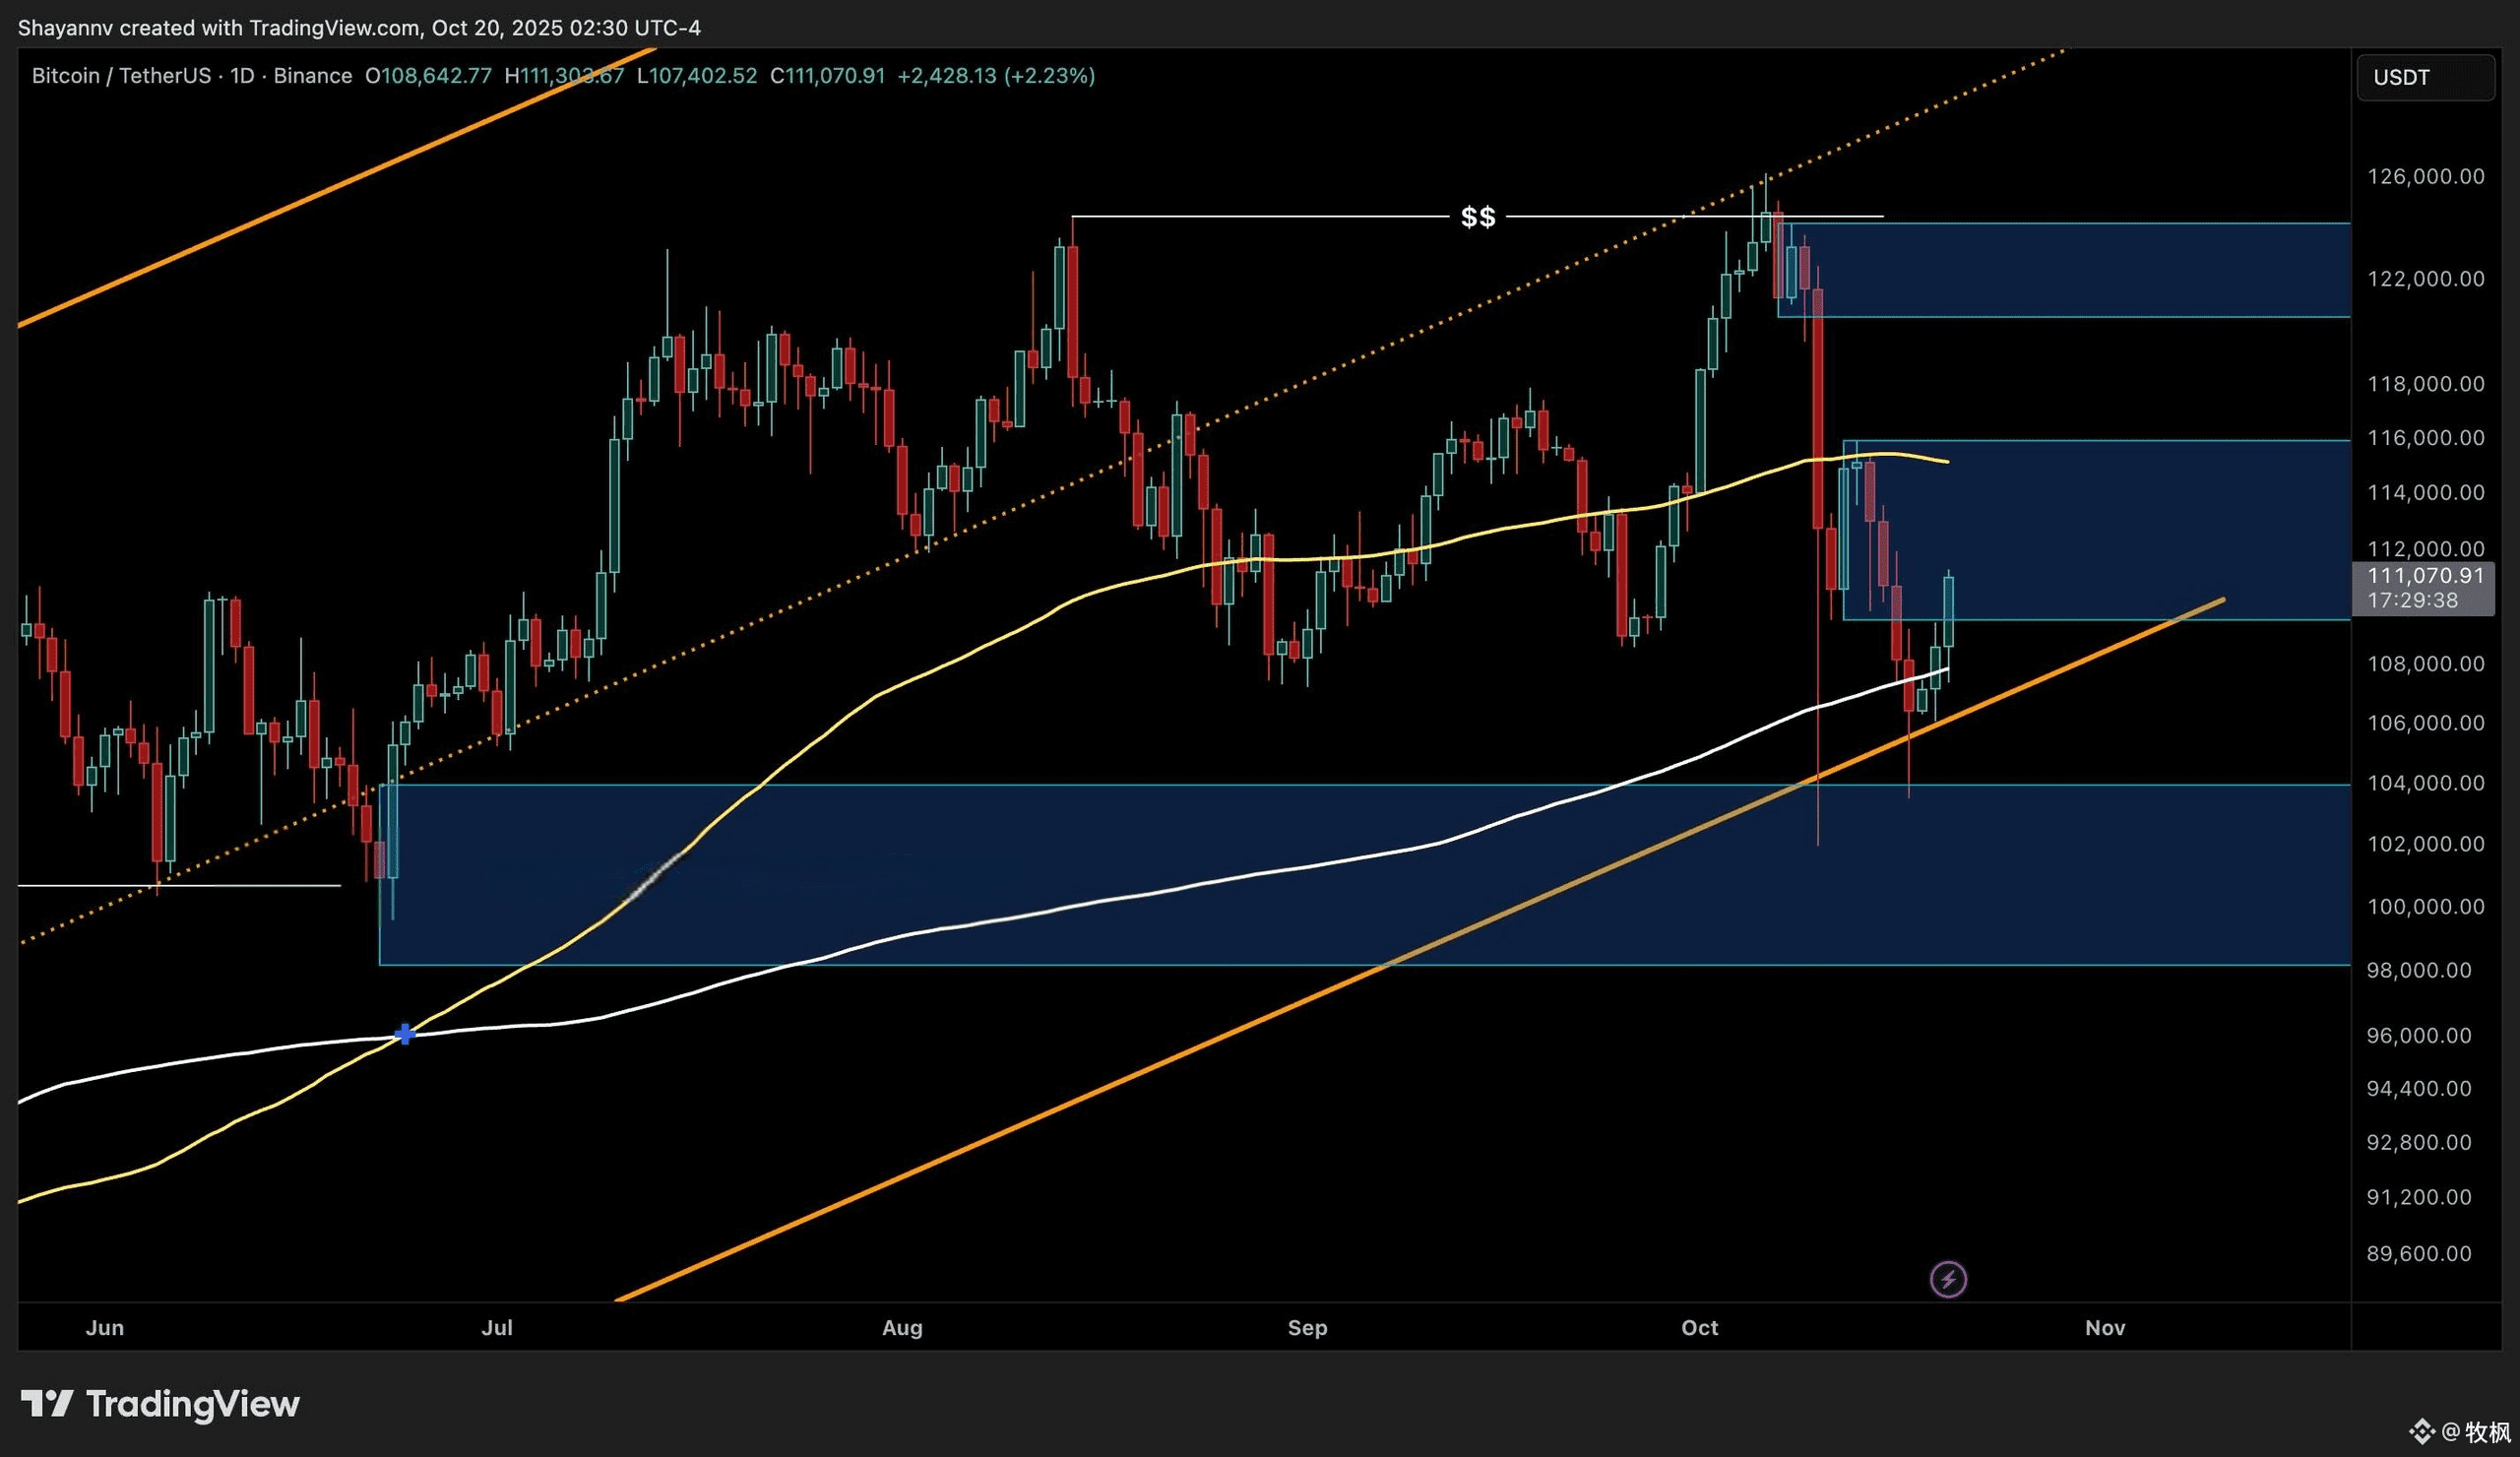Click the purple lightning bolt icon

point(1947,1279)
